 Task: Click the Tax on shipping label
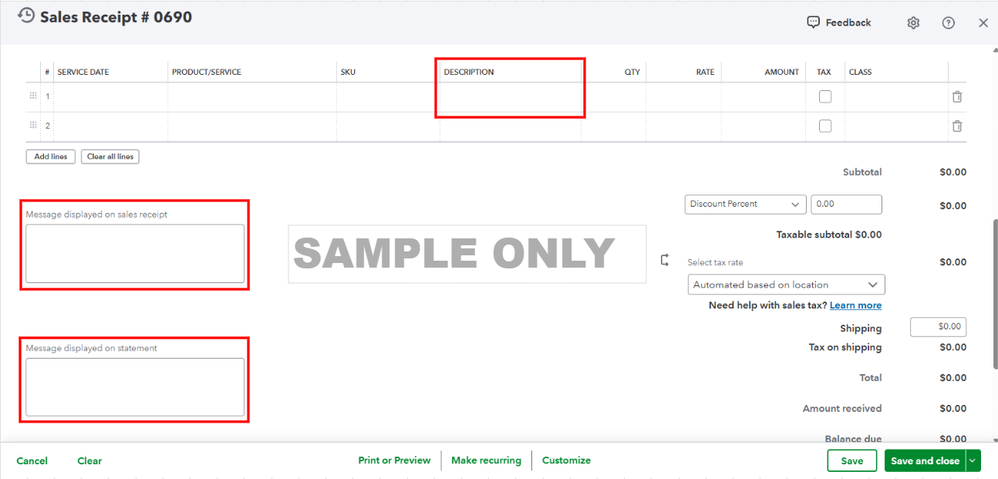pyautogui.click(x=845, y=347)
